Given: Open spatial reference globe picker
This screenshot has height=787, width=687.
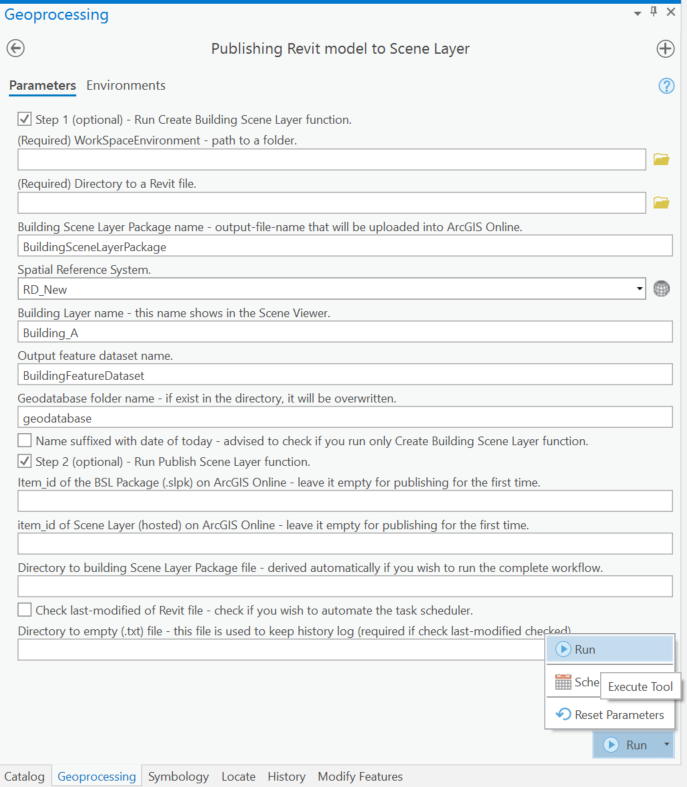Looking at the screenshot, I should point(661,289).
